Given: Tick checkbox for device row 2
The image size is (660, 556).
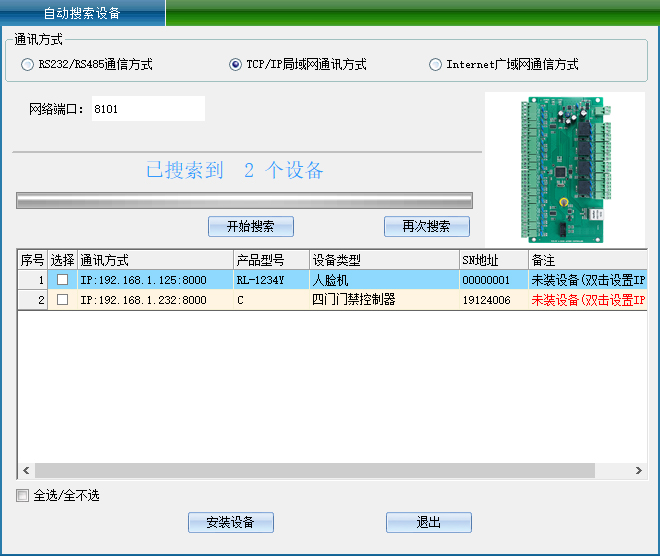Looking at the screenshot, I should (x=62, y=299).
